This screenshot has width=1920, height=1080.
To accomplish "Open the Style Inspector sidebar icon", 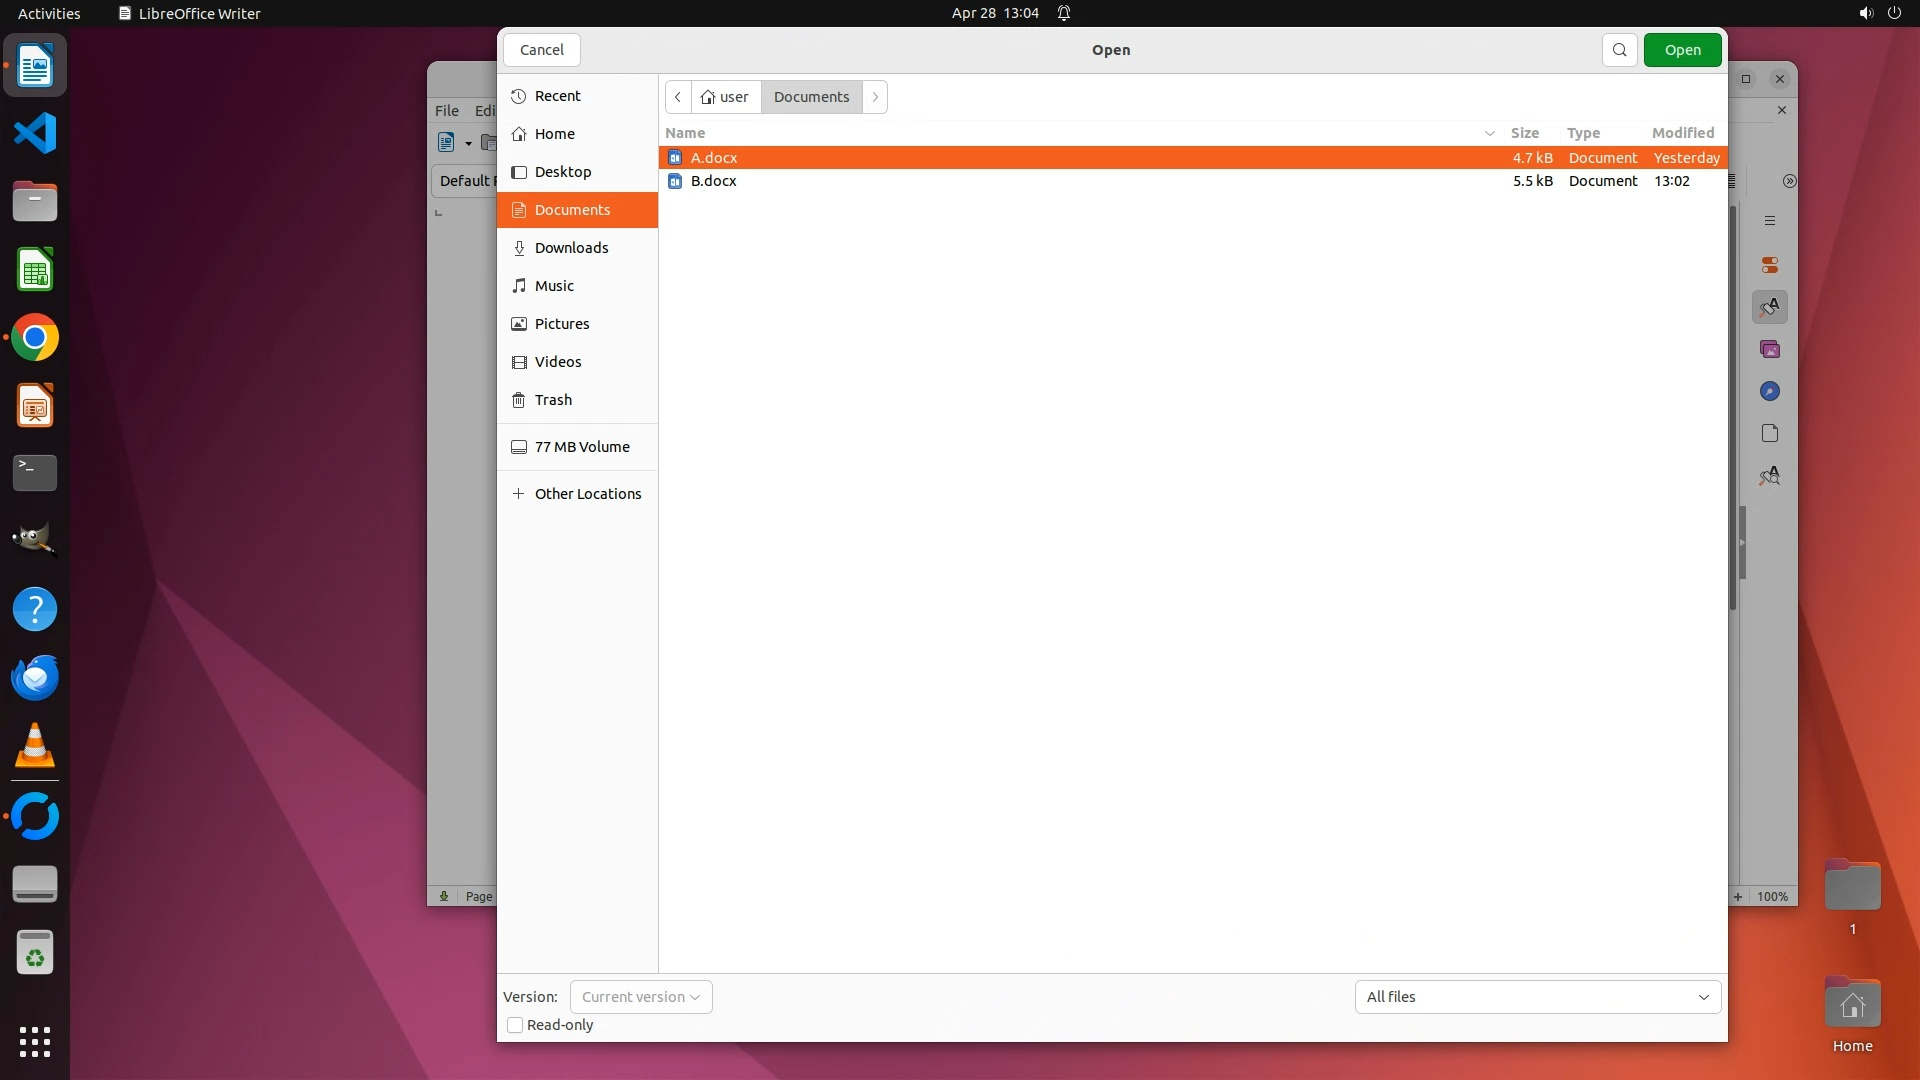I will 1770,475.
